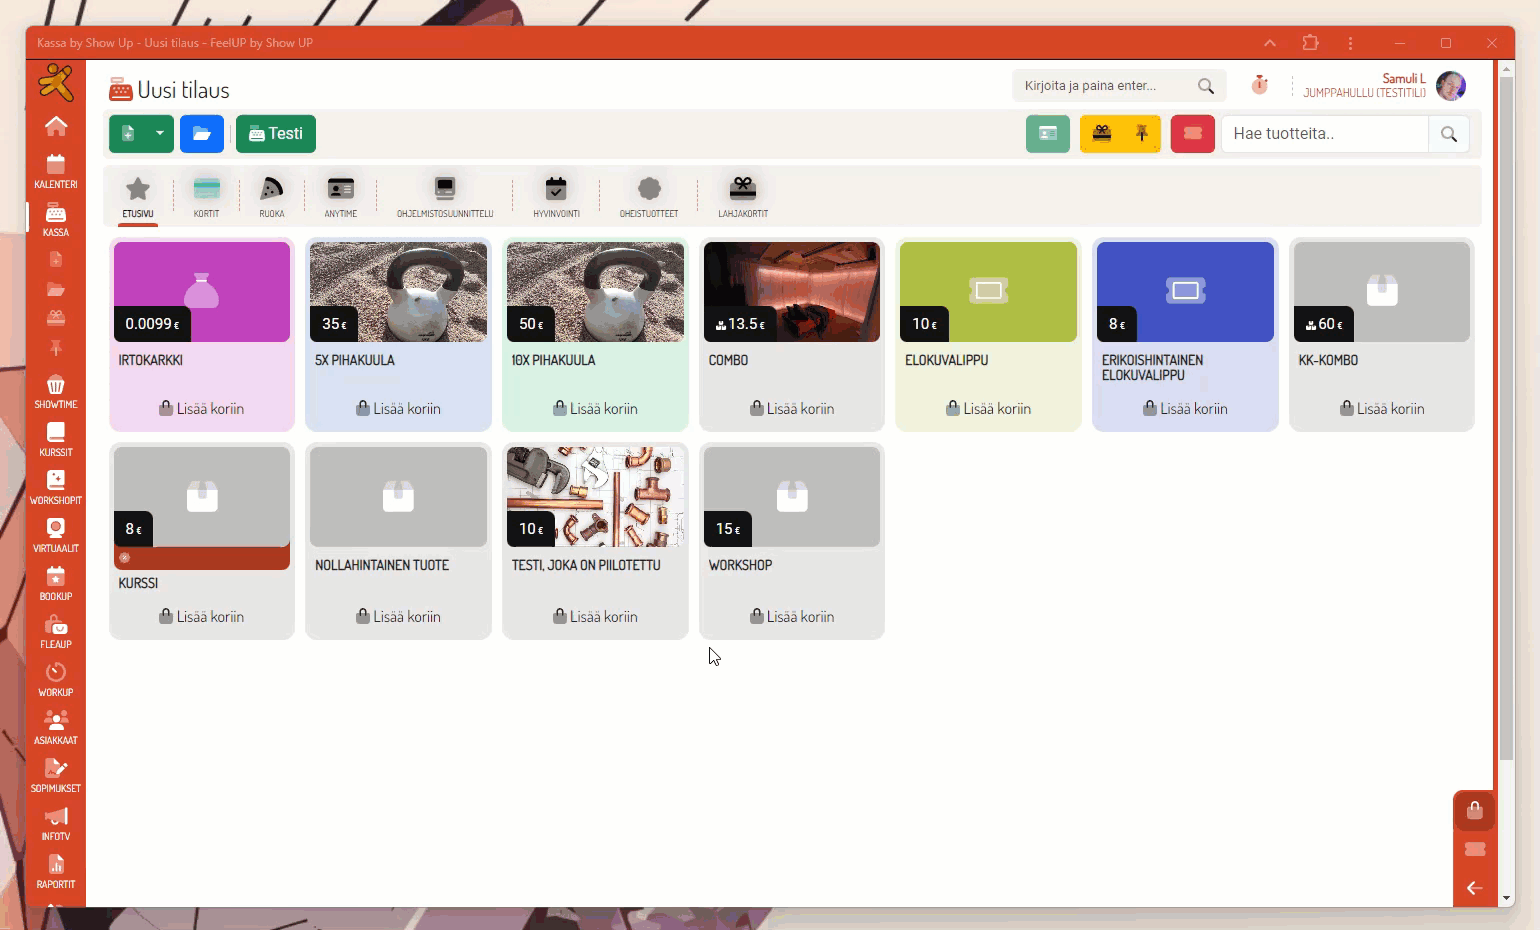Open the shopping cart panel icon
Image resolution: width=1540 pixels, height=930 pixels.
coord(1474,811)
